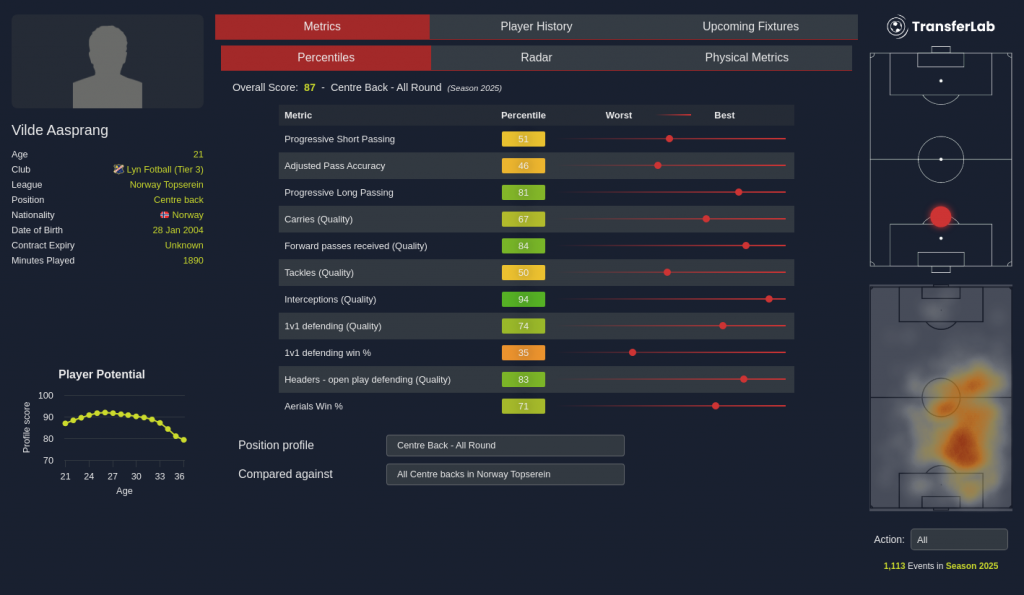Click the red position dot on pitch
Image resolution: width=1024 pixels, height=595 pixels.
click(941, 216)
